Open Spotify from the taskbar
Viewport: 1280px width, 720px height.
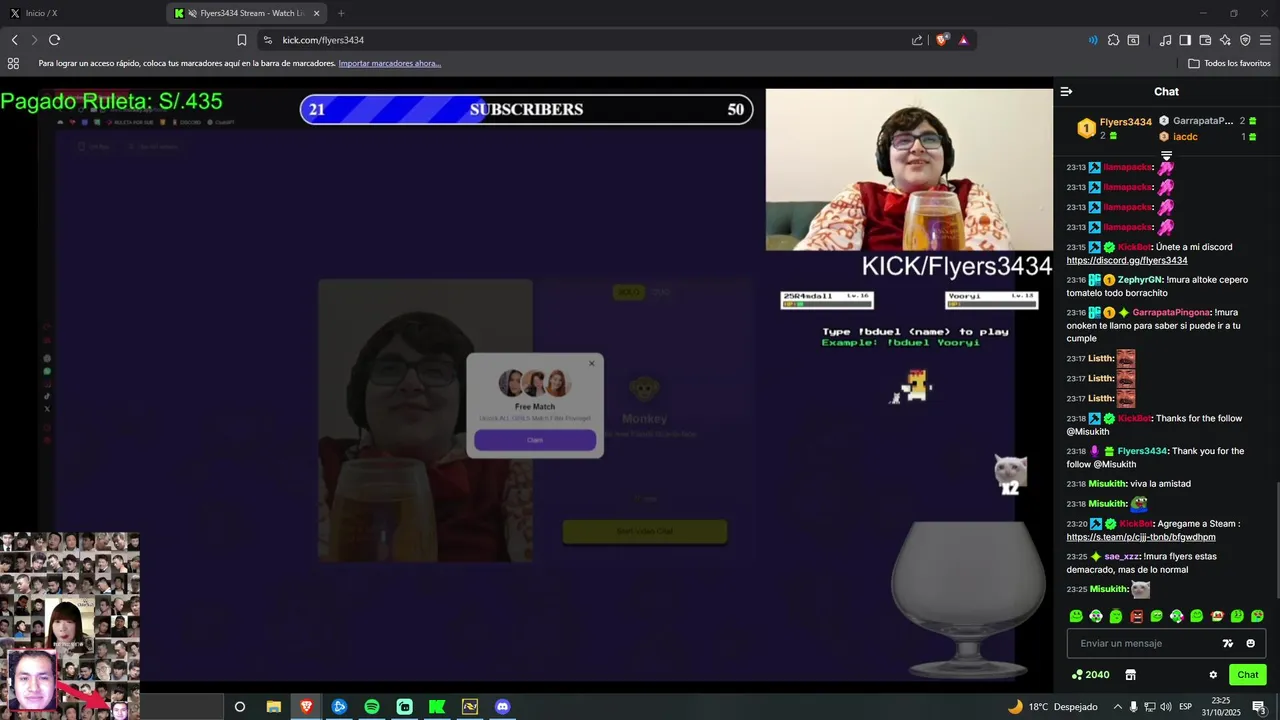coord(372,707)
